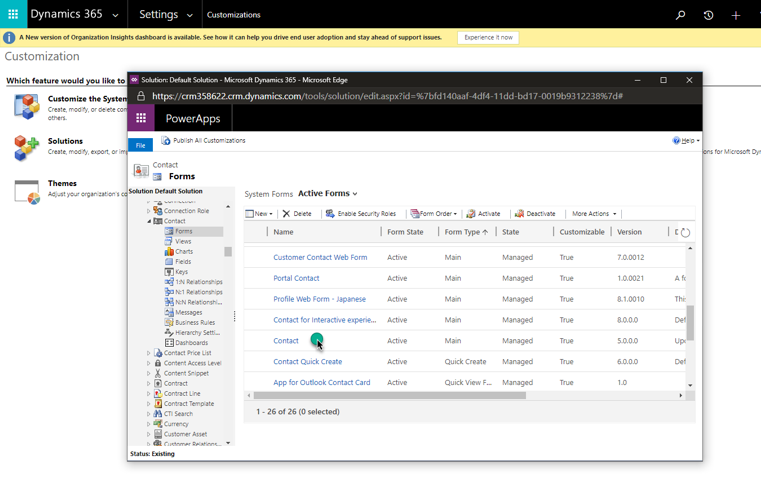Click the Experience it now button

click(488, 38)
